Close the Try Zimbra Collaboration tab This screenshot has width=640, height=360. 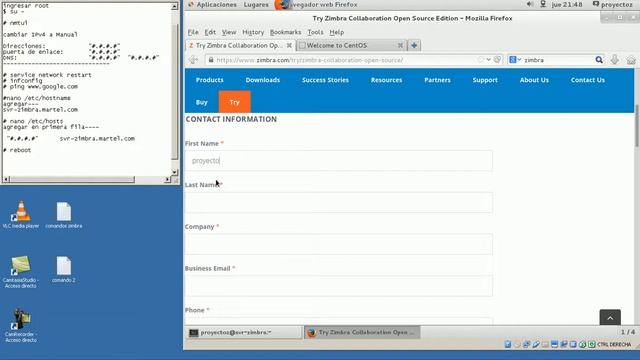(x=289, y=45)
